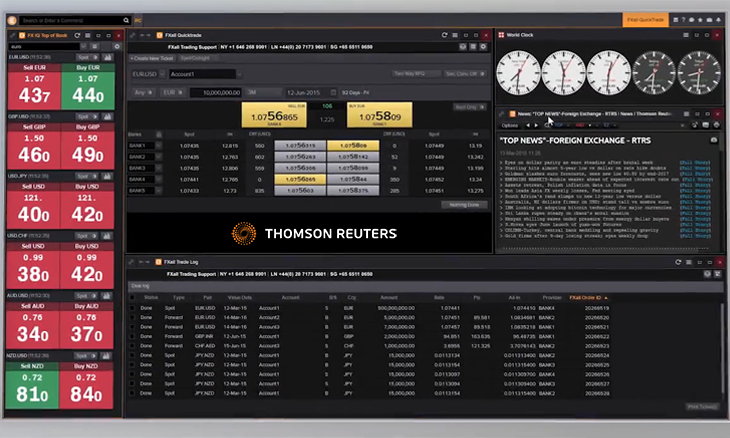
Task: Expand the EUR/USD currency pair dropdown
Action: point(145,74)
